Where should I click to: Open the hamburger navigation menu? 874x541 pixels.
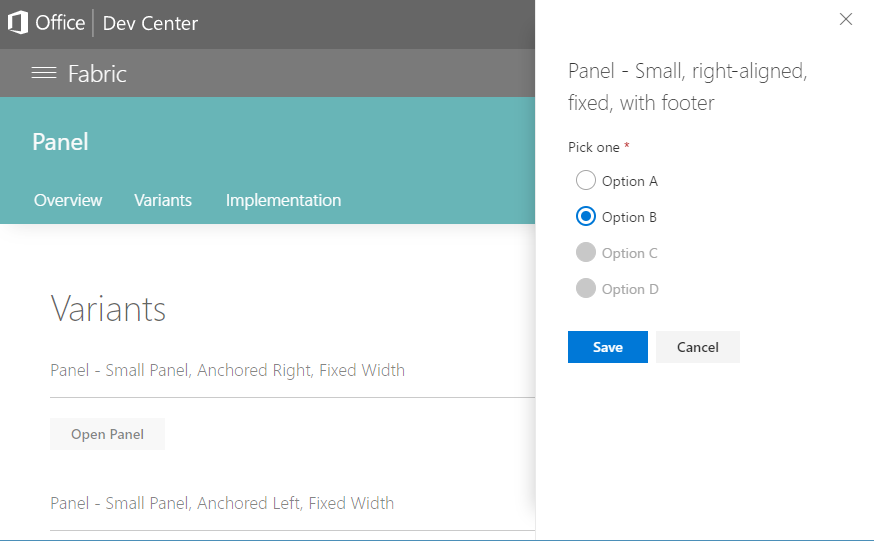[43, 73]
